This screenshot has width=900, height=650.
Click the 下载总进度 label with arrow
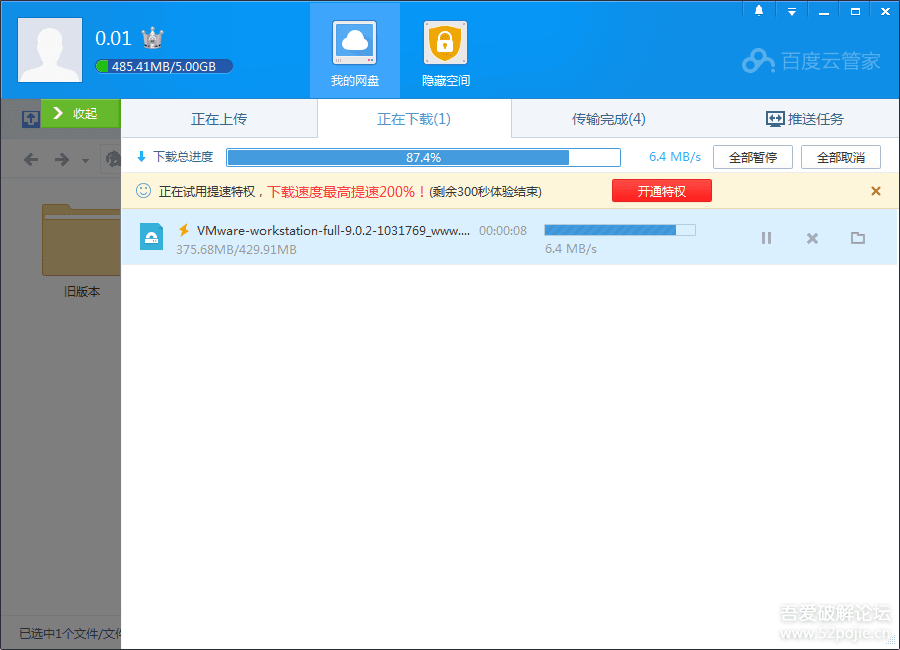(174, 157)
